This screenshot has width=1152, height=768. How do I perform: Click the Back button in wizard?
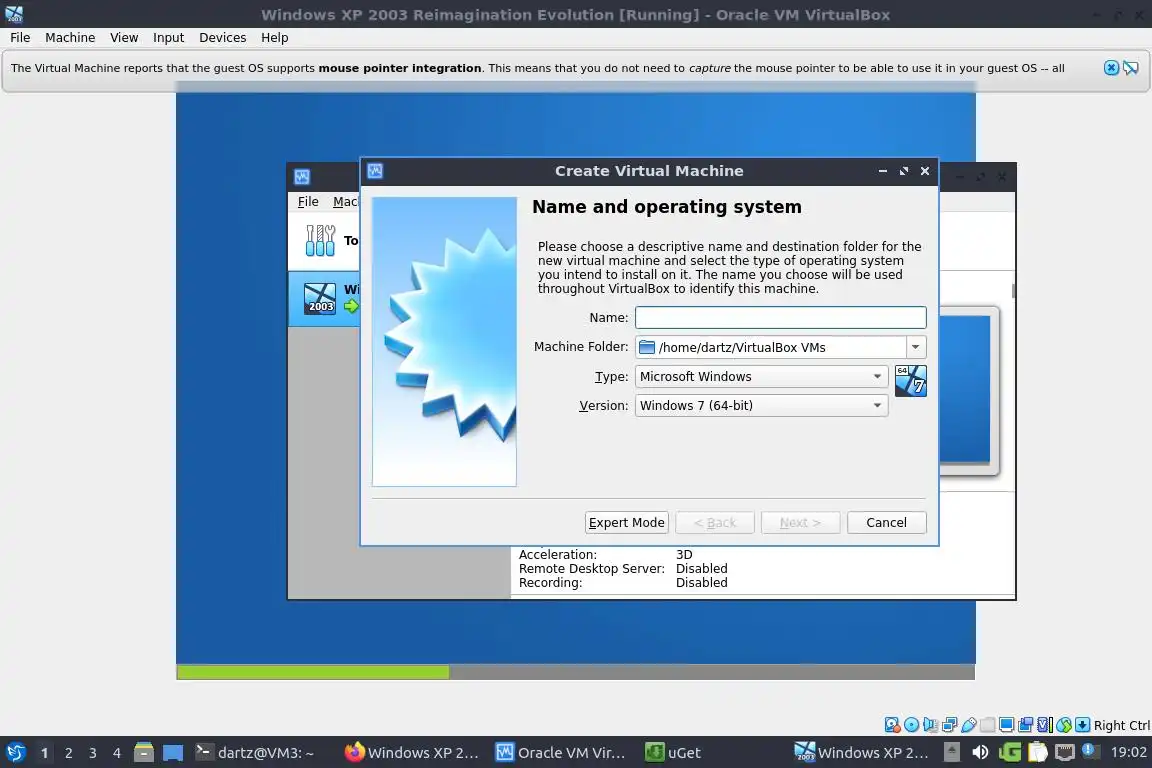point(715,523)
